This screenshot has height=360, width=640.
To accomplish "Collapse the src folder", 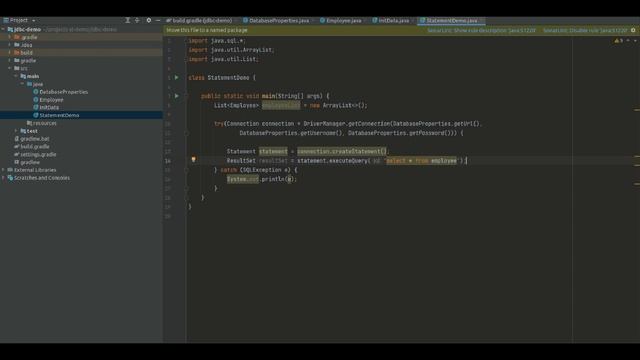I will (10, 68).
